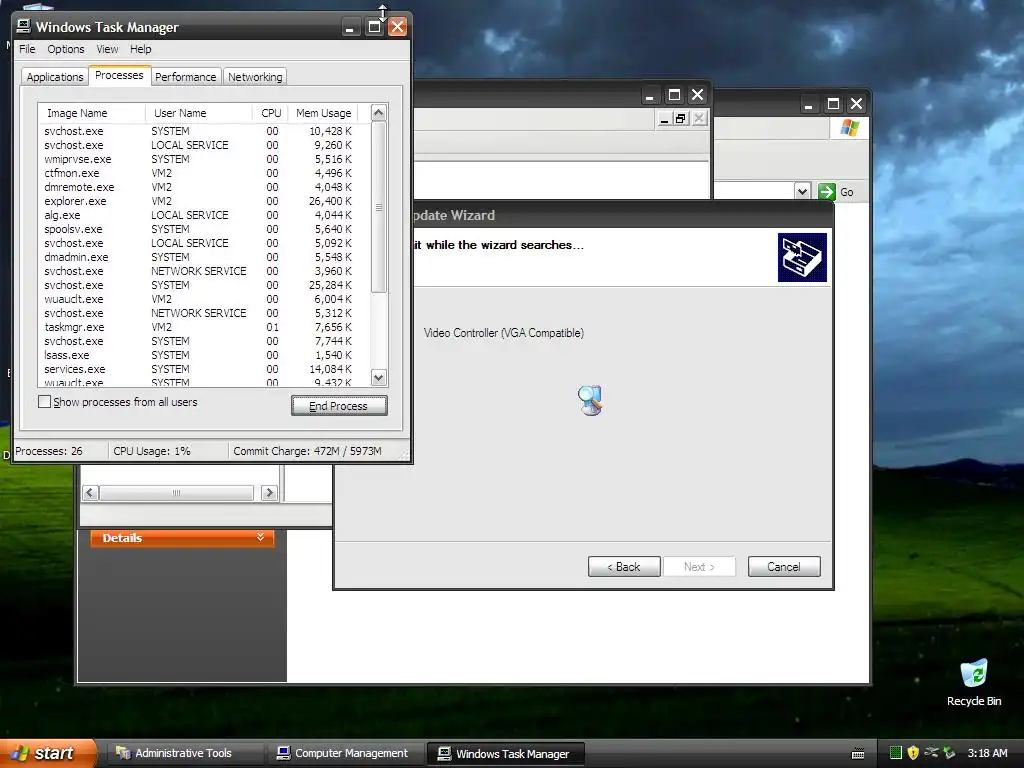
Task: Select the taskmgr.exe process row
Action: [202, 327]
